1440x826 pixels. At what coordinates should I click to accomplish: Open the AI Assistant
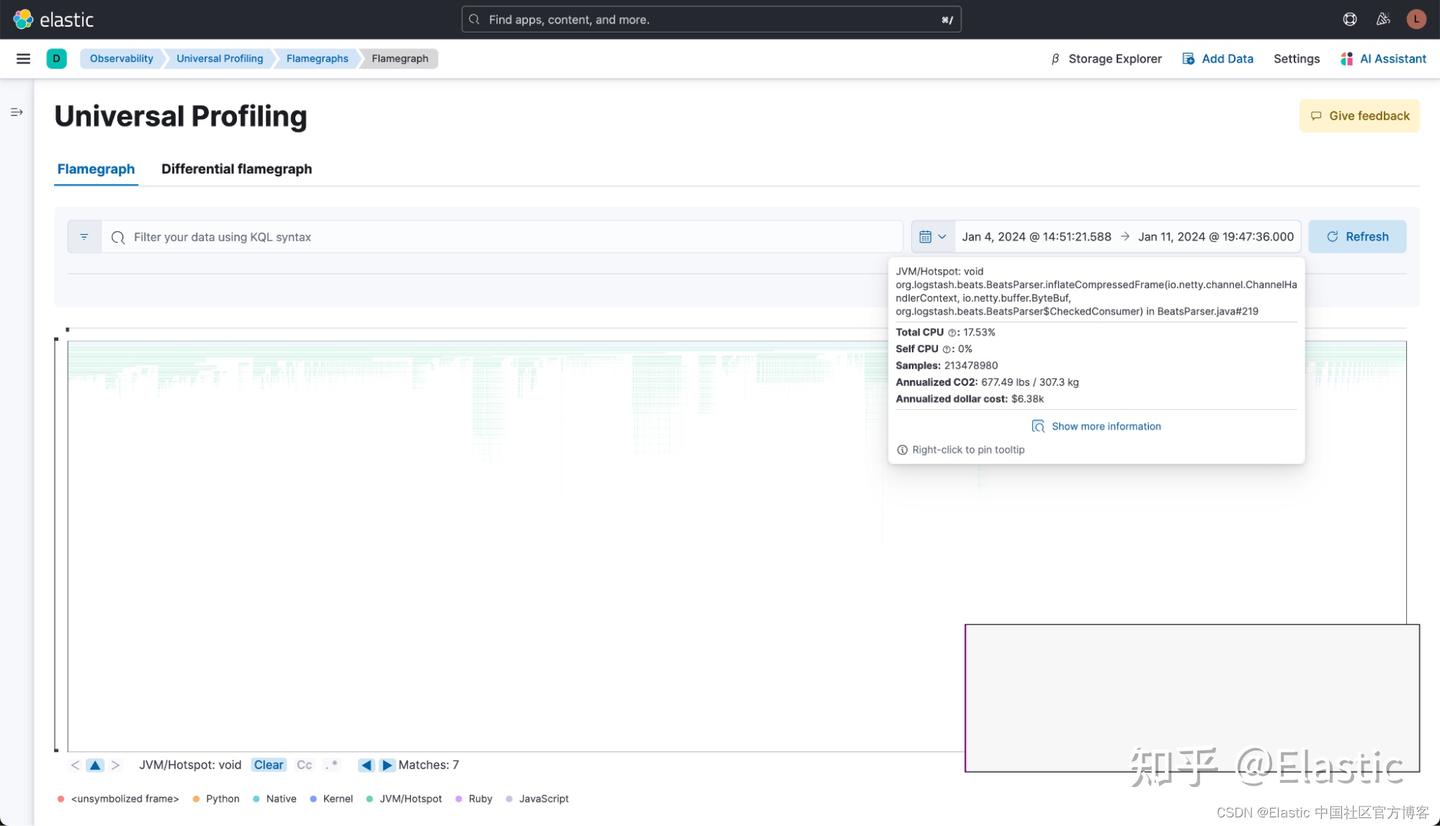1384,59
